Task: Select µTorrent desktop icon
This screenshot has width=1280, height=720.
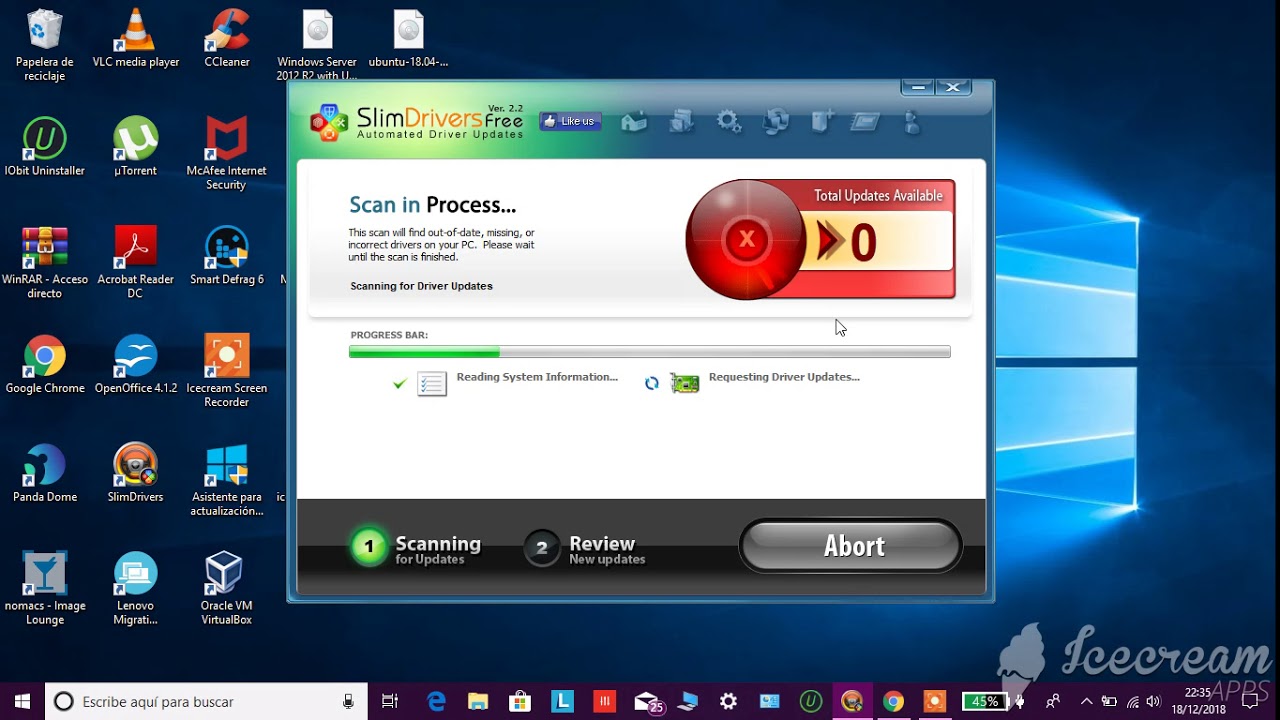Action: click(135, 148)
